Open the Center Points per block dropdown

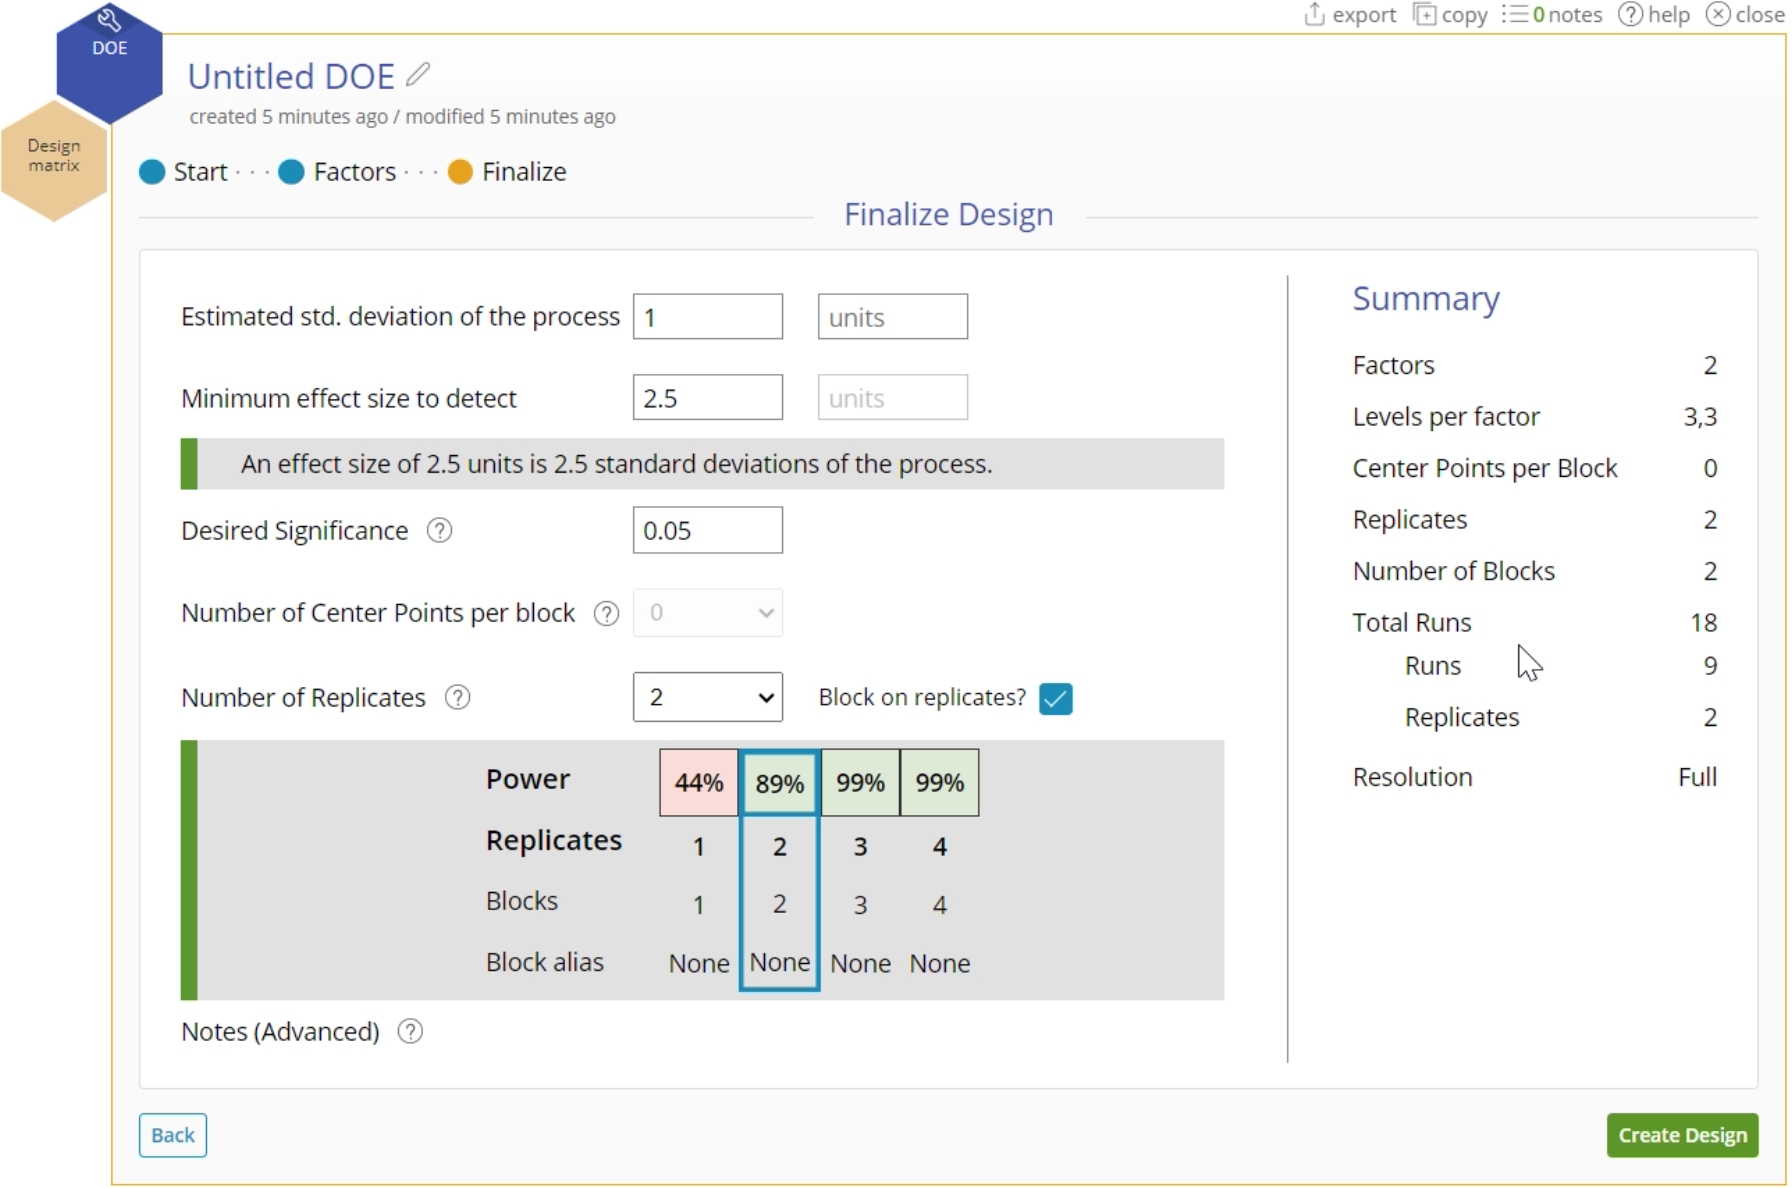(707, 613)
